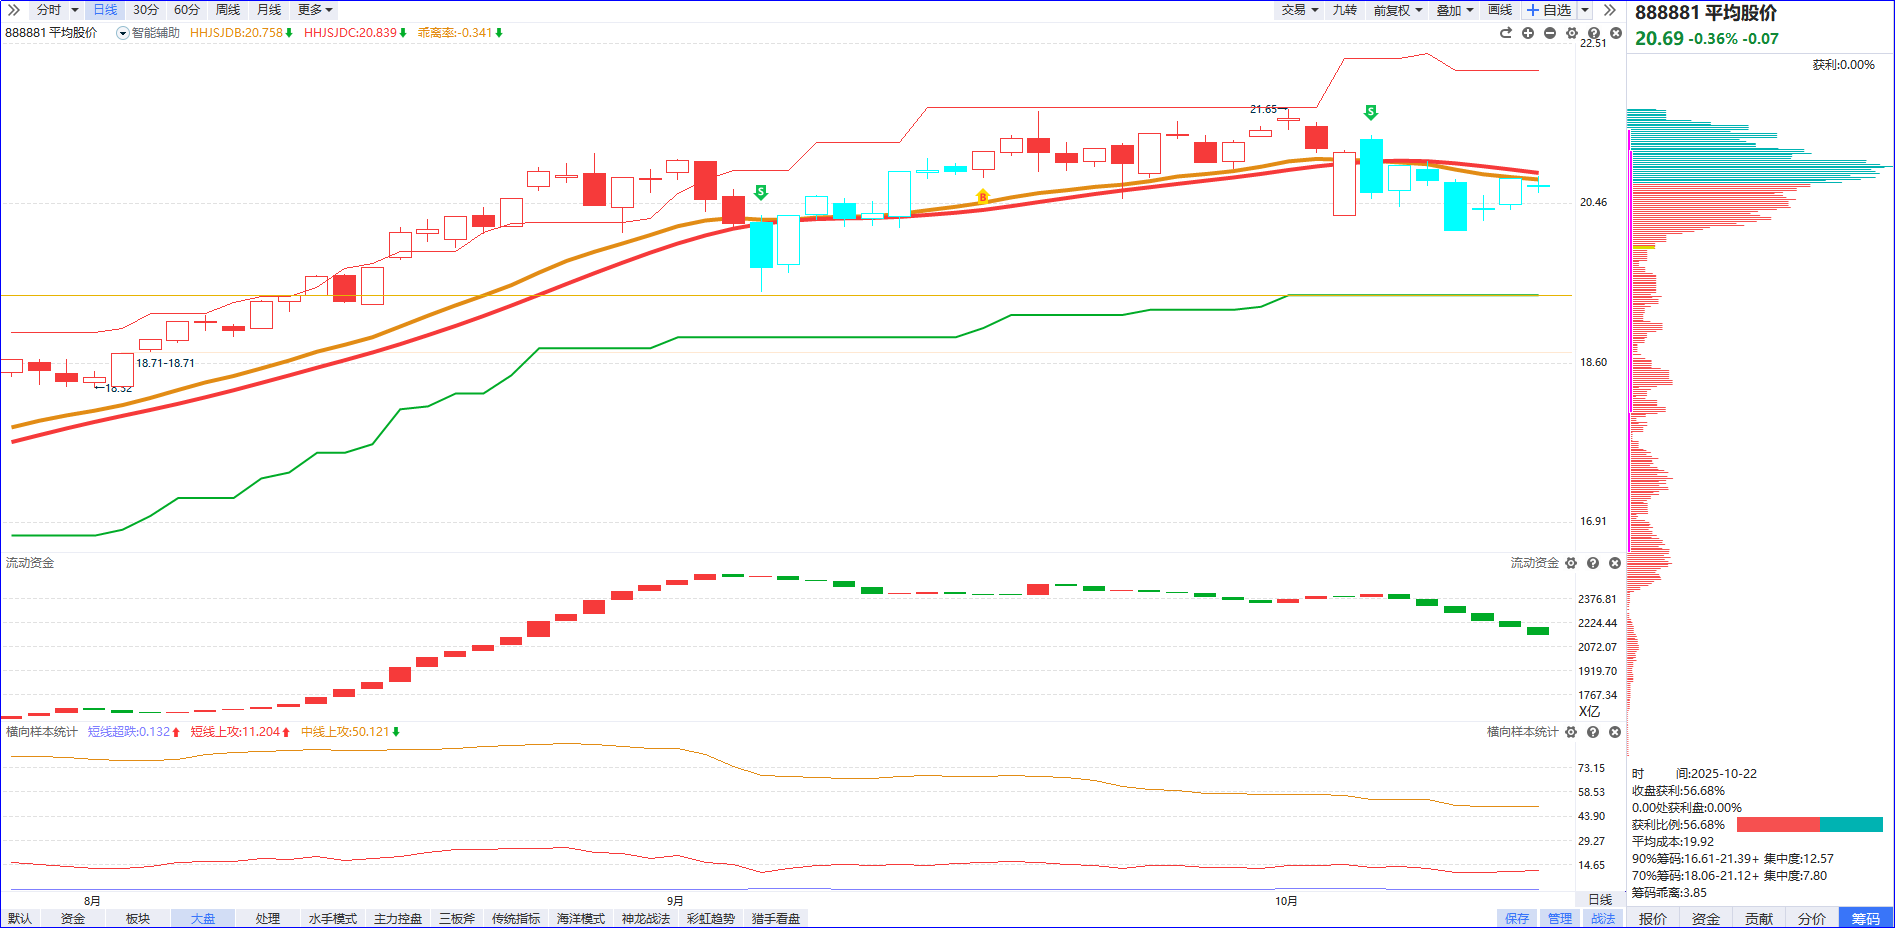The height and width of the screenshot is (928, 1895).
Task: Close the 横向样本统计 indicator panel
Action: tap(1615, 732)
